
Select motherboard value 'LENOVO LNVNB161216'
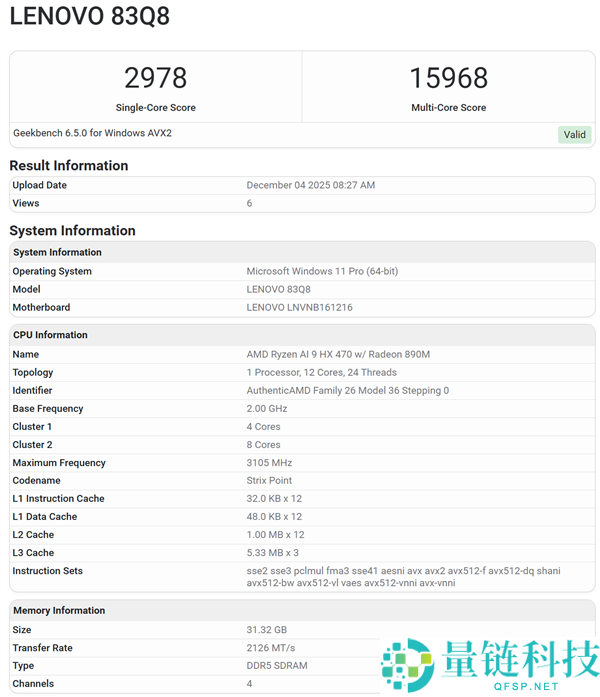click(300, 307)
